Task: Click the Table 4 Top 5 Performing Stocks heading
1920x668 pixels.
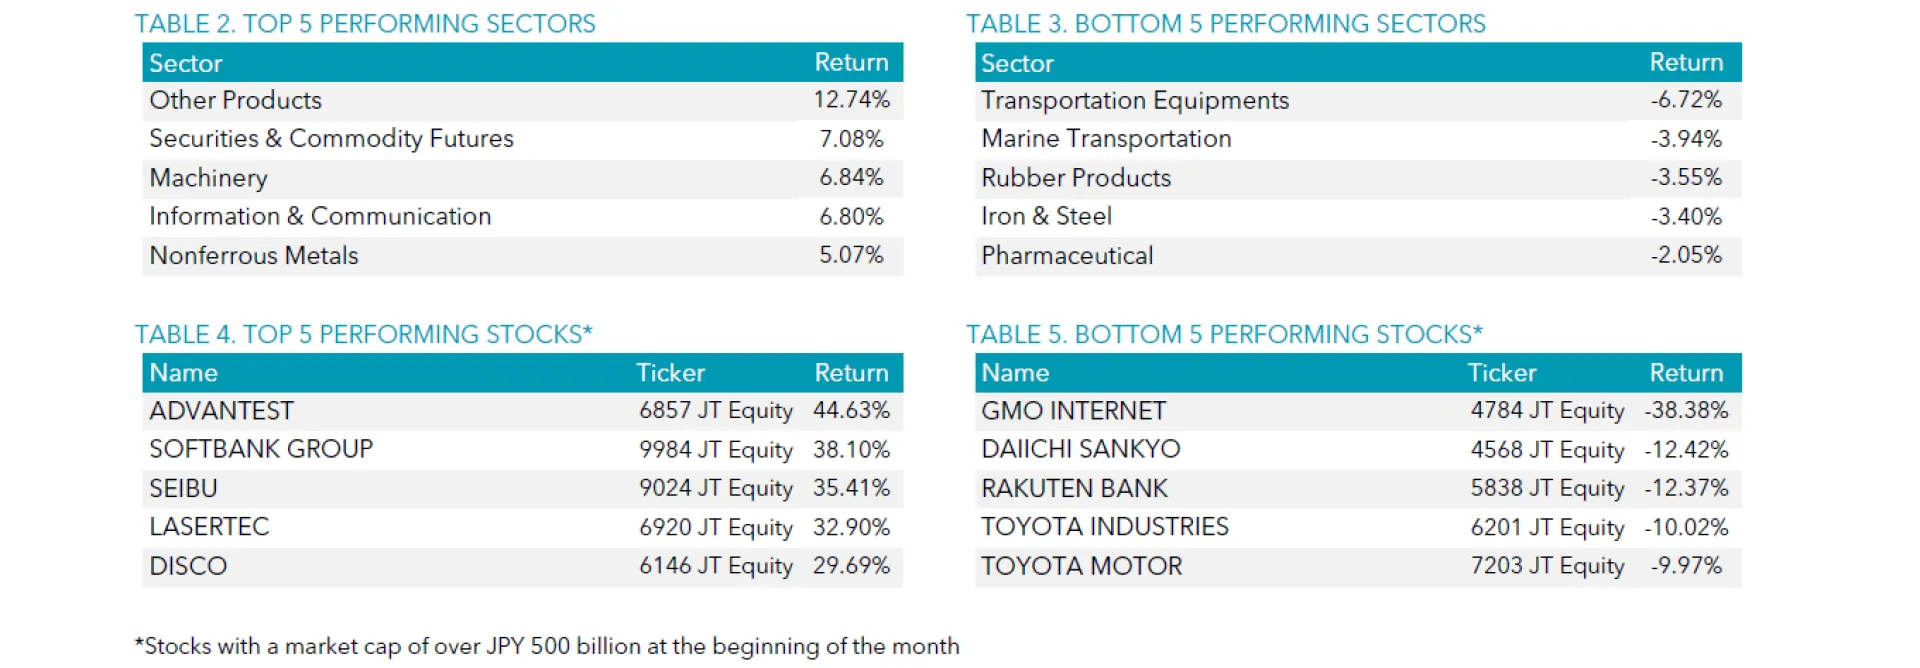Action: [363, 334]
